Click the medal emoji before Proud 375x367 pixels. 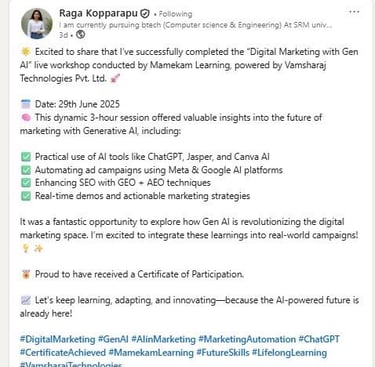(x=26, y=274)
